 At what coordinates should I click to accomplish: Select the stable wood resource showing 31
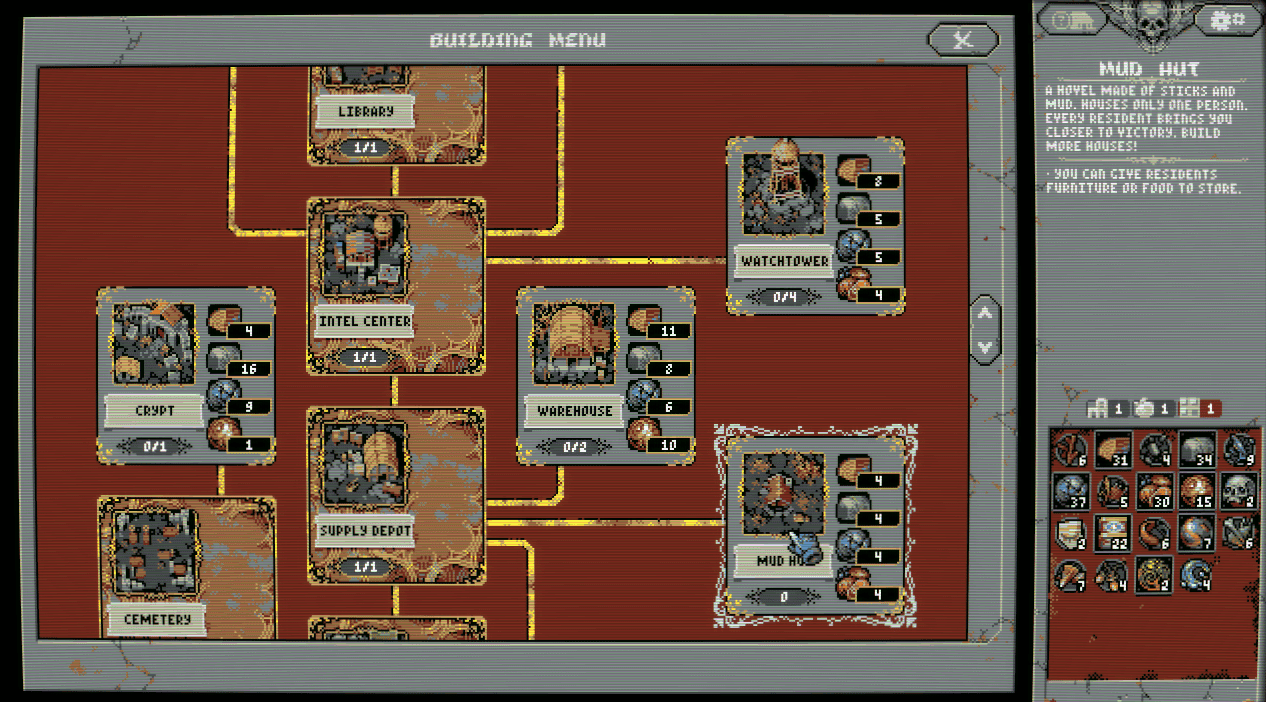(x=1112, y=450)
